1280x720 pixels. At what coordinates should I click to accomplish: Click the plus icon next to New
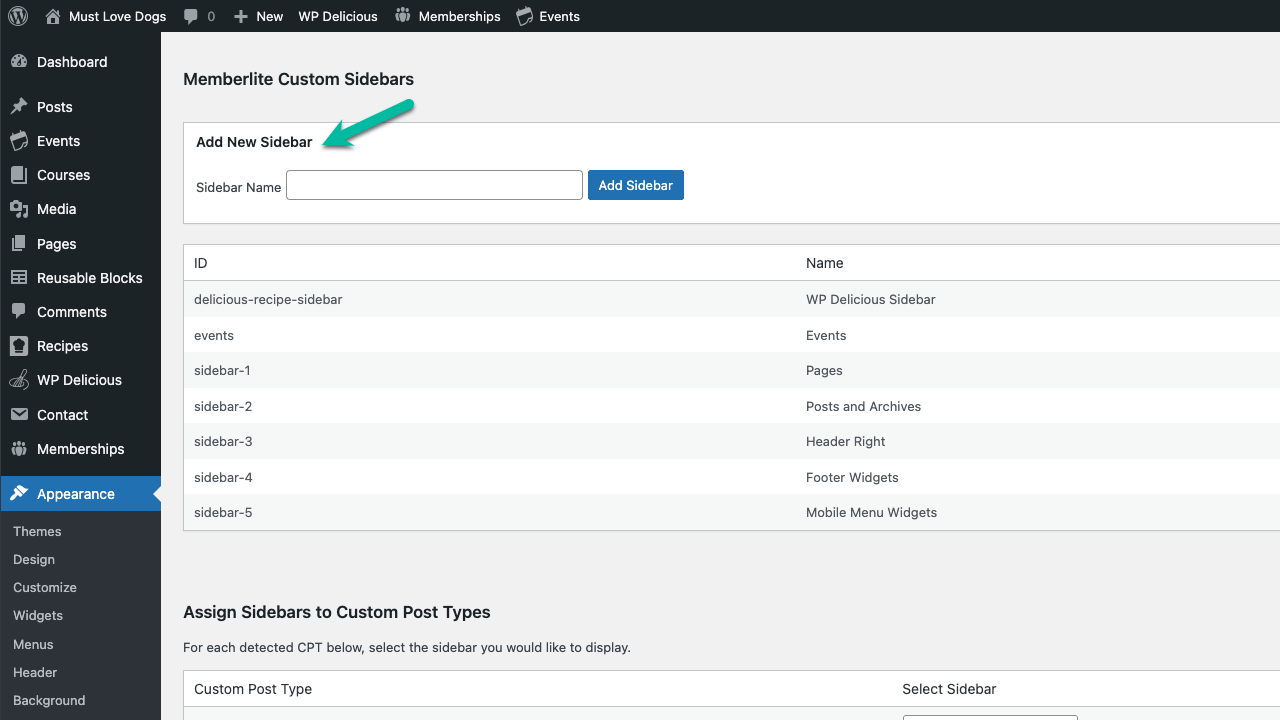coord(241,16)
